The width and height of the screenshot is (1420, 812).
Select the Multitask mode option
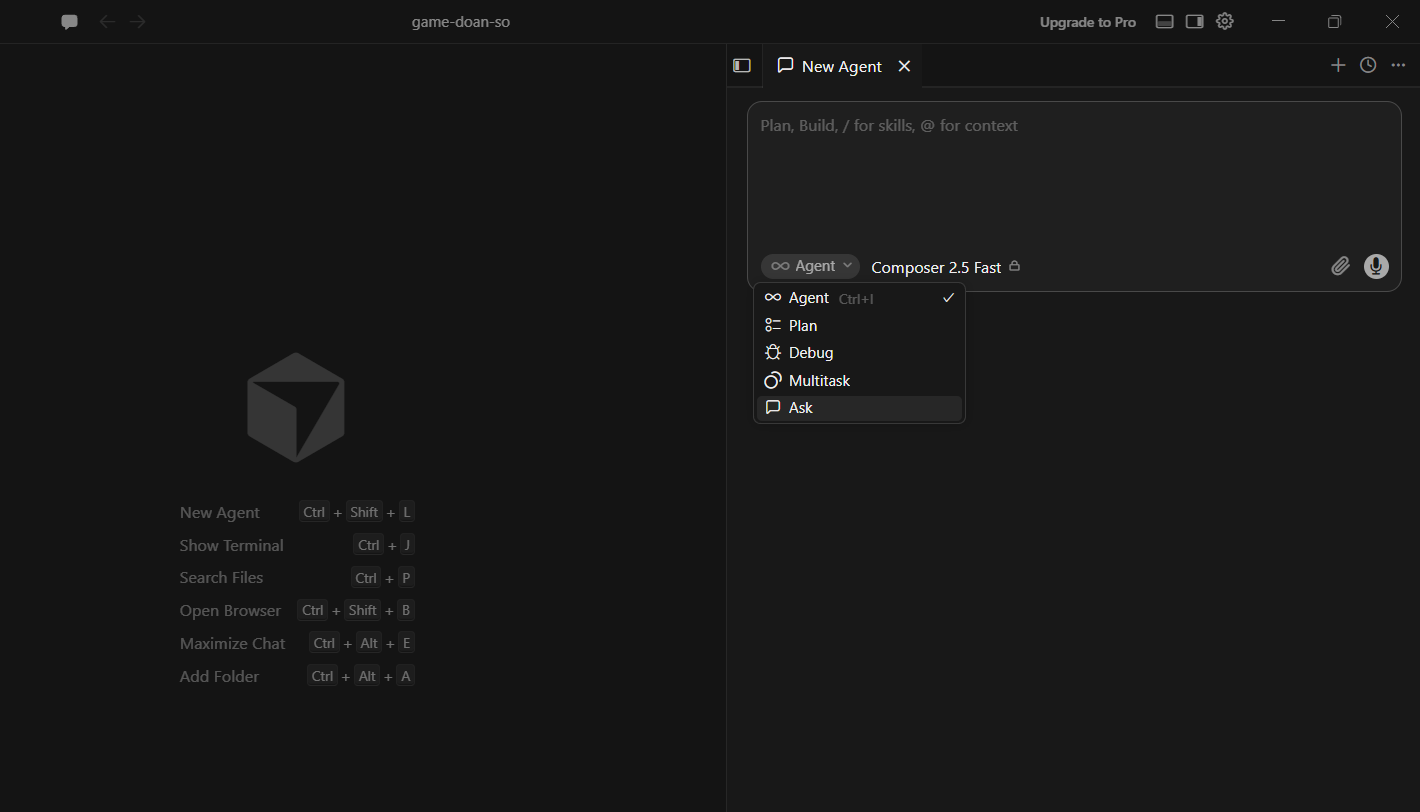[859, 380]
